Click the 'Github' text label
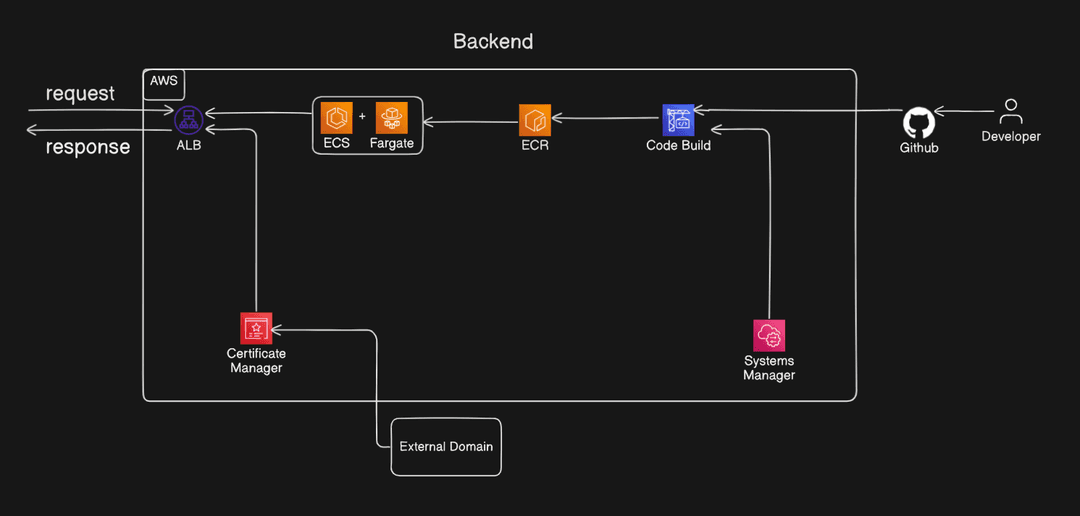Image resolution: width=1080 pixels, height=516 pixels. (919, 148)
